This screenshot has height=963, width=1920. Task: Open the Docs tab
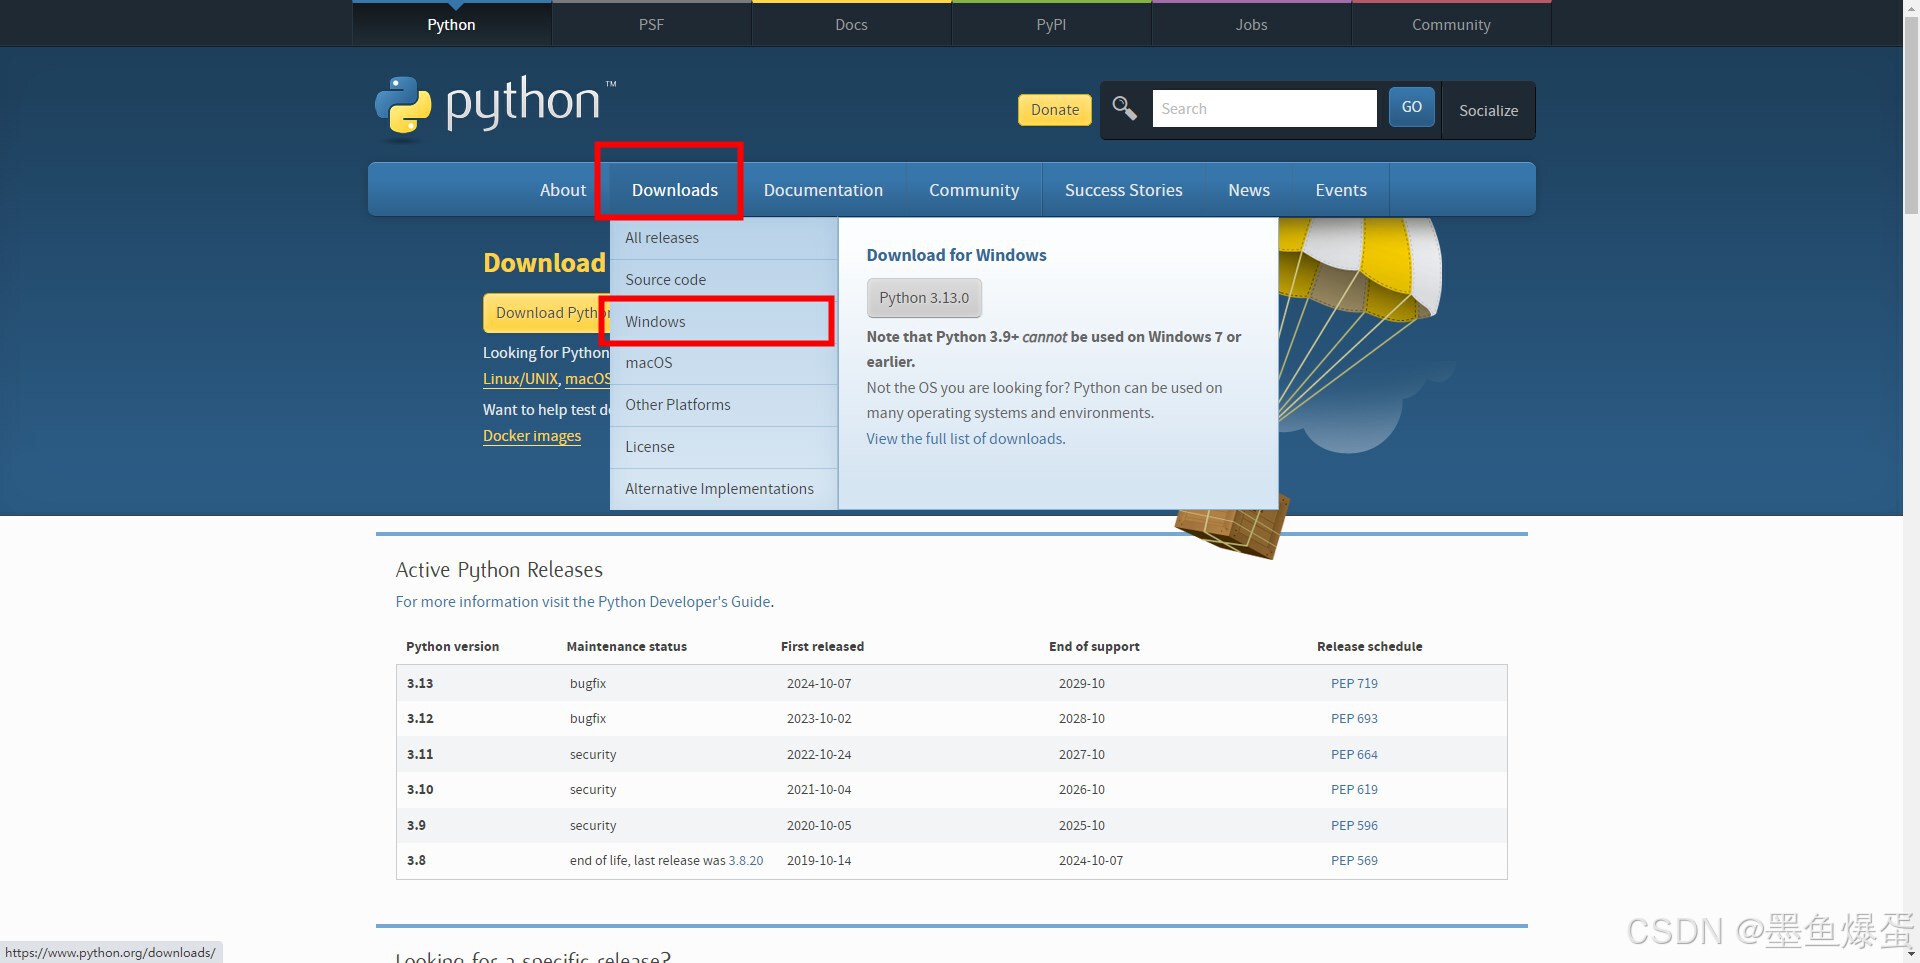tap(851, 24)
